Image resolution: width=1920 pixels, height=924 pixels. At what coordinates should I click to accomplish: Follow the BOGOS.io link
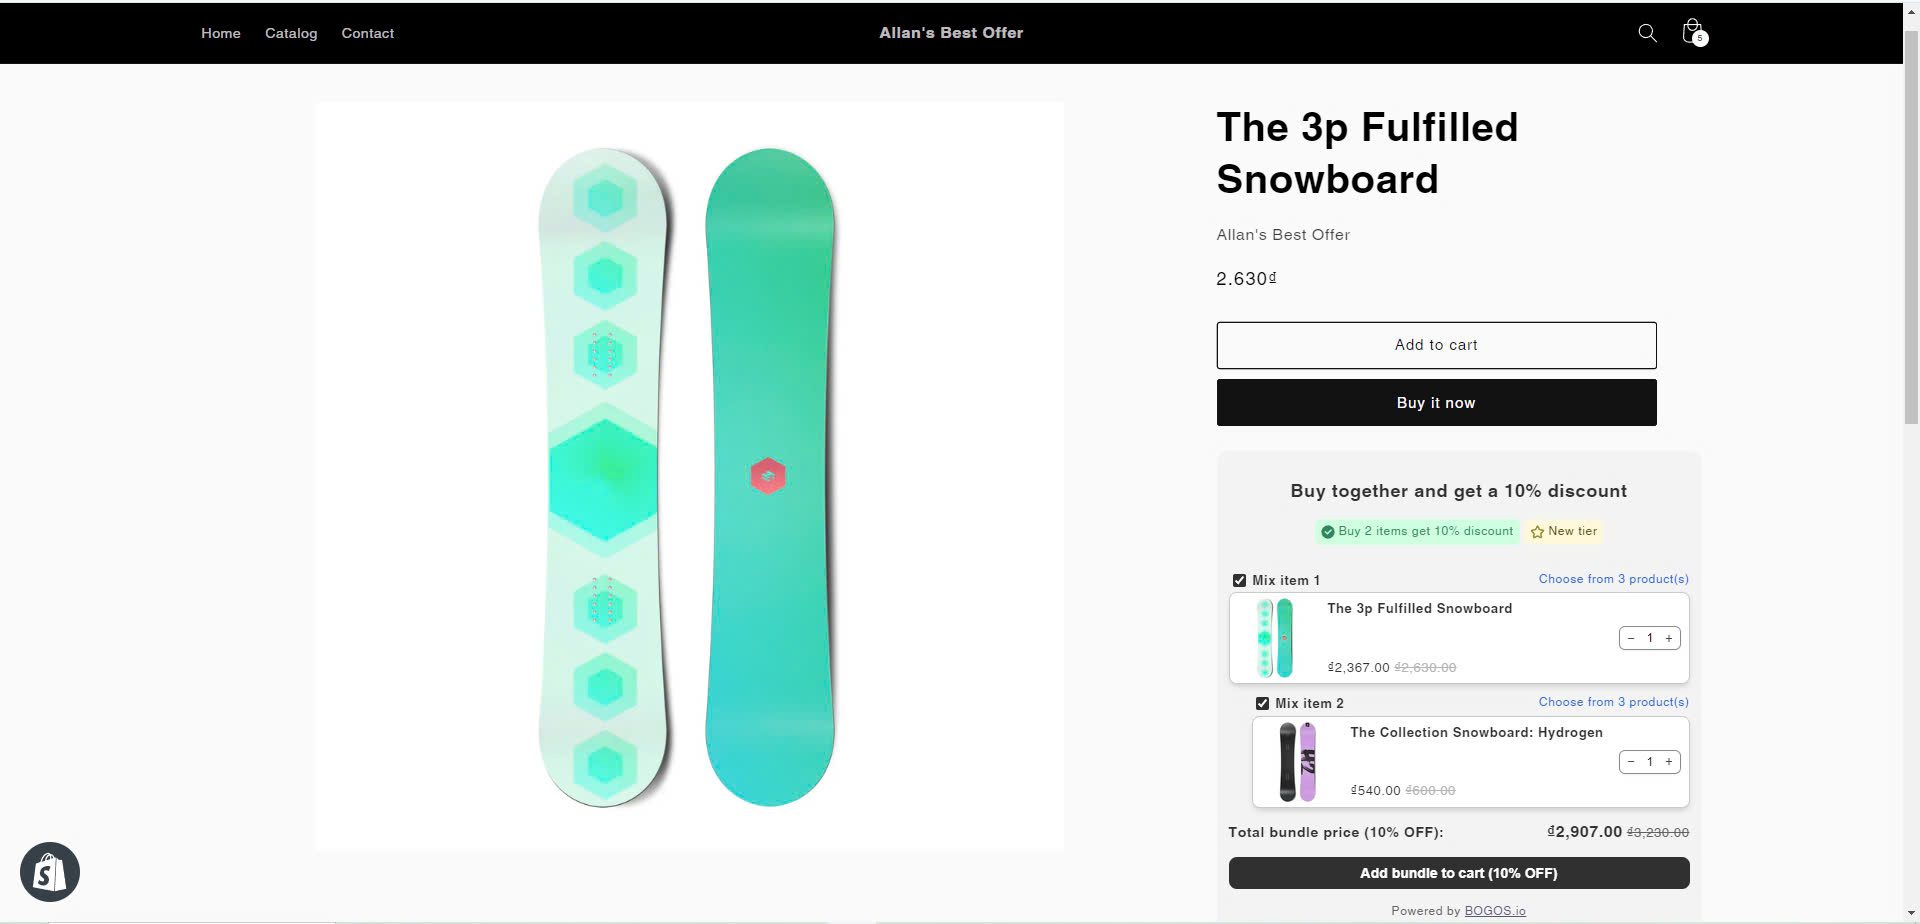[1494, 911]
